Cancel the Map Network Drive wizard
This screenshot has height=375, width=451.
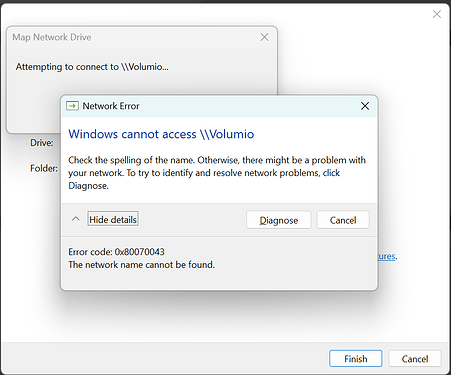pos(415,359)
